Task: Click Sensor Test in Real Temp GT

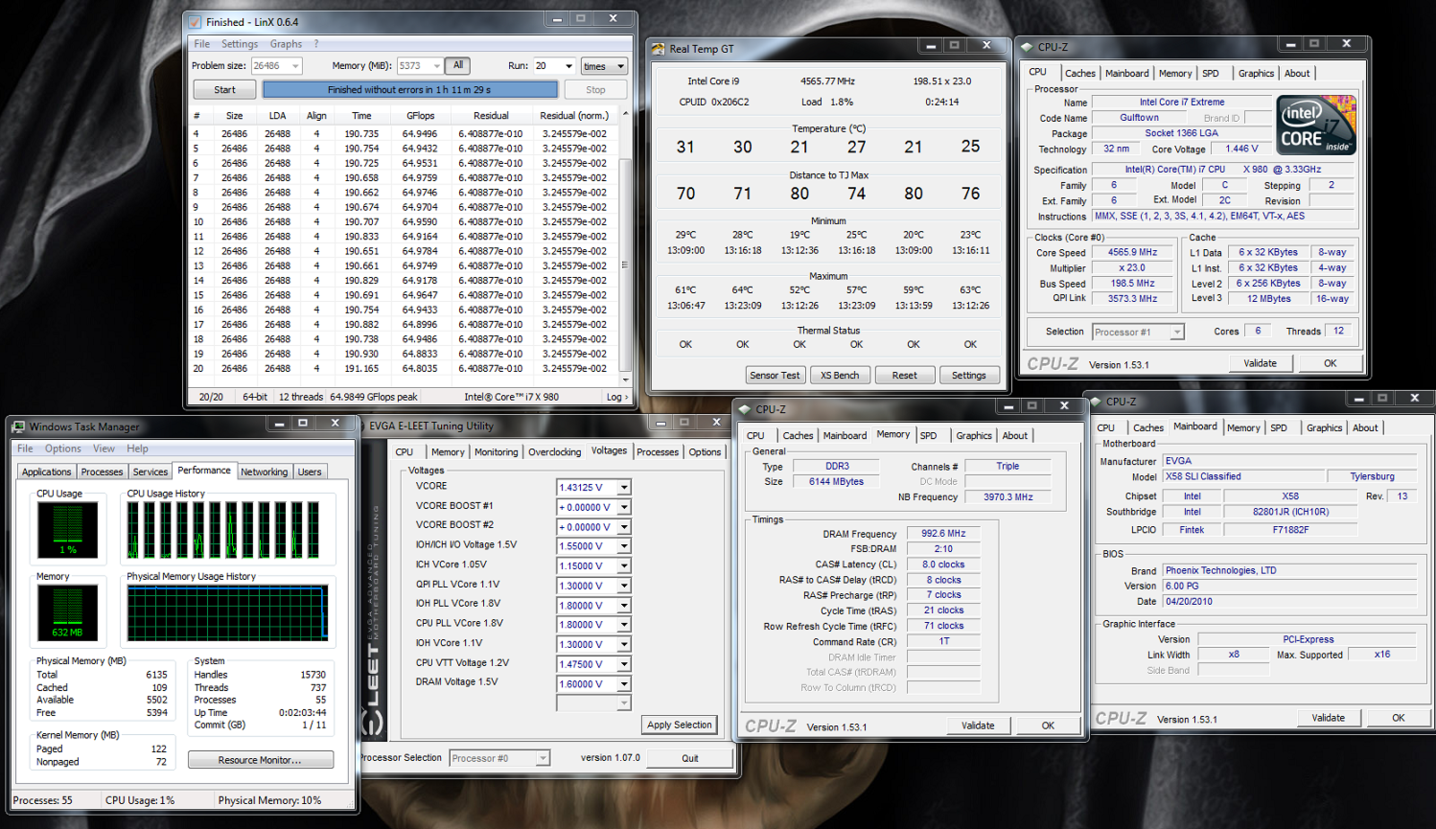Action: [775, 376]
